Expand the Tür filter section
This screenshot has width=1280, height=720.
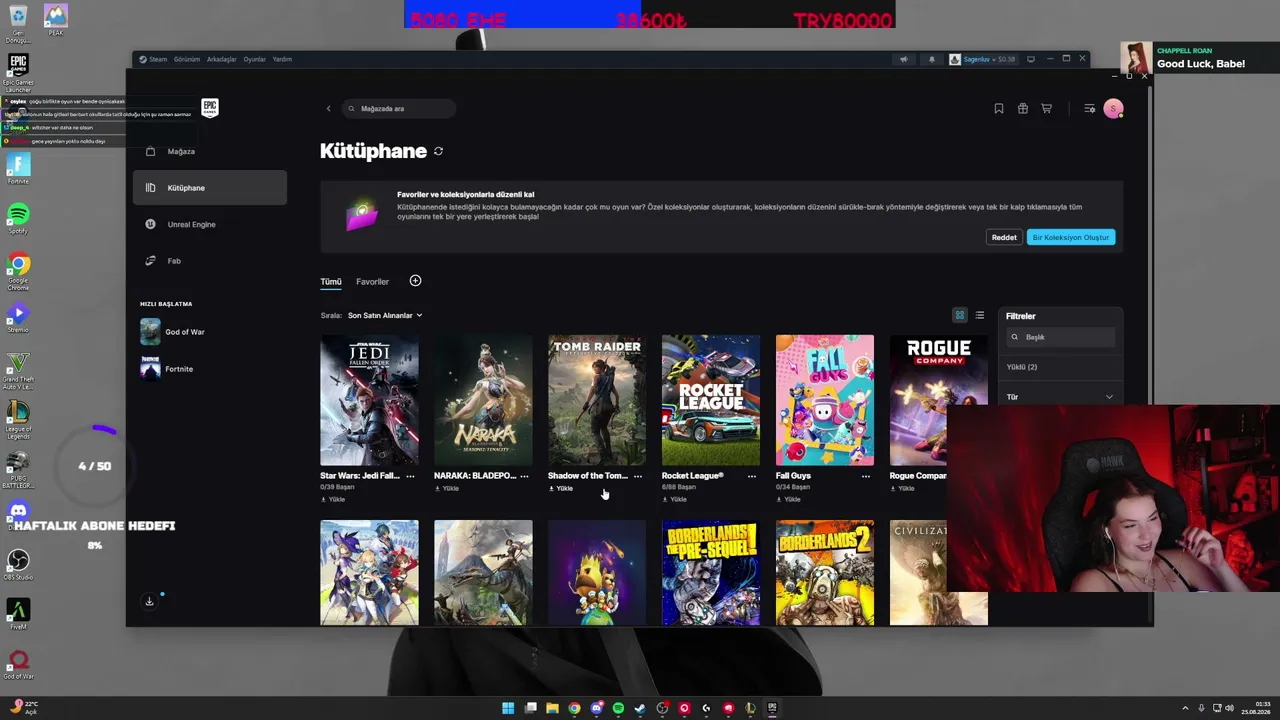tap(1060, 397)
